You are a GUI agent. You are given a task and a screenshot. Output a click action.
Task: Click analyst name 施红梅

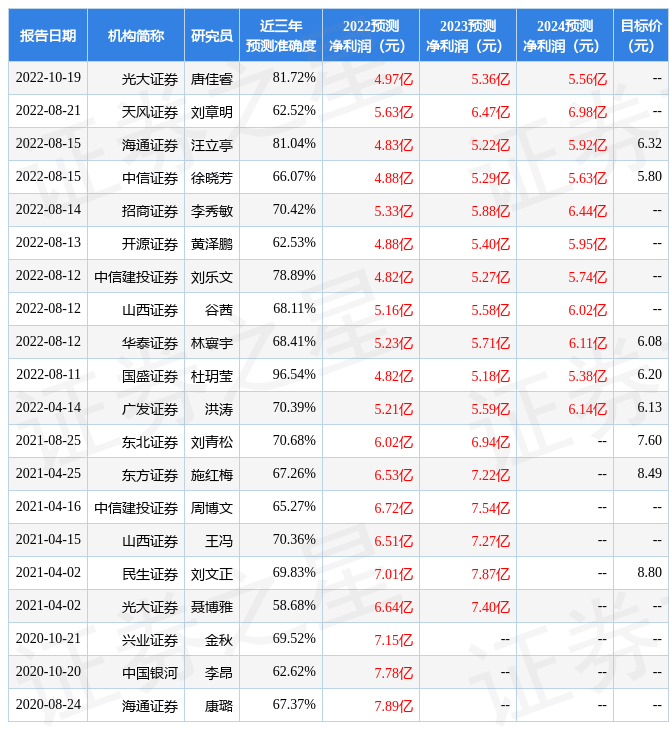212,475
